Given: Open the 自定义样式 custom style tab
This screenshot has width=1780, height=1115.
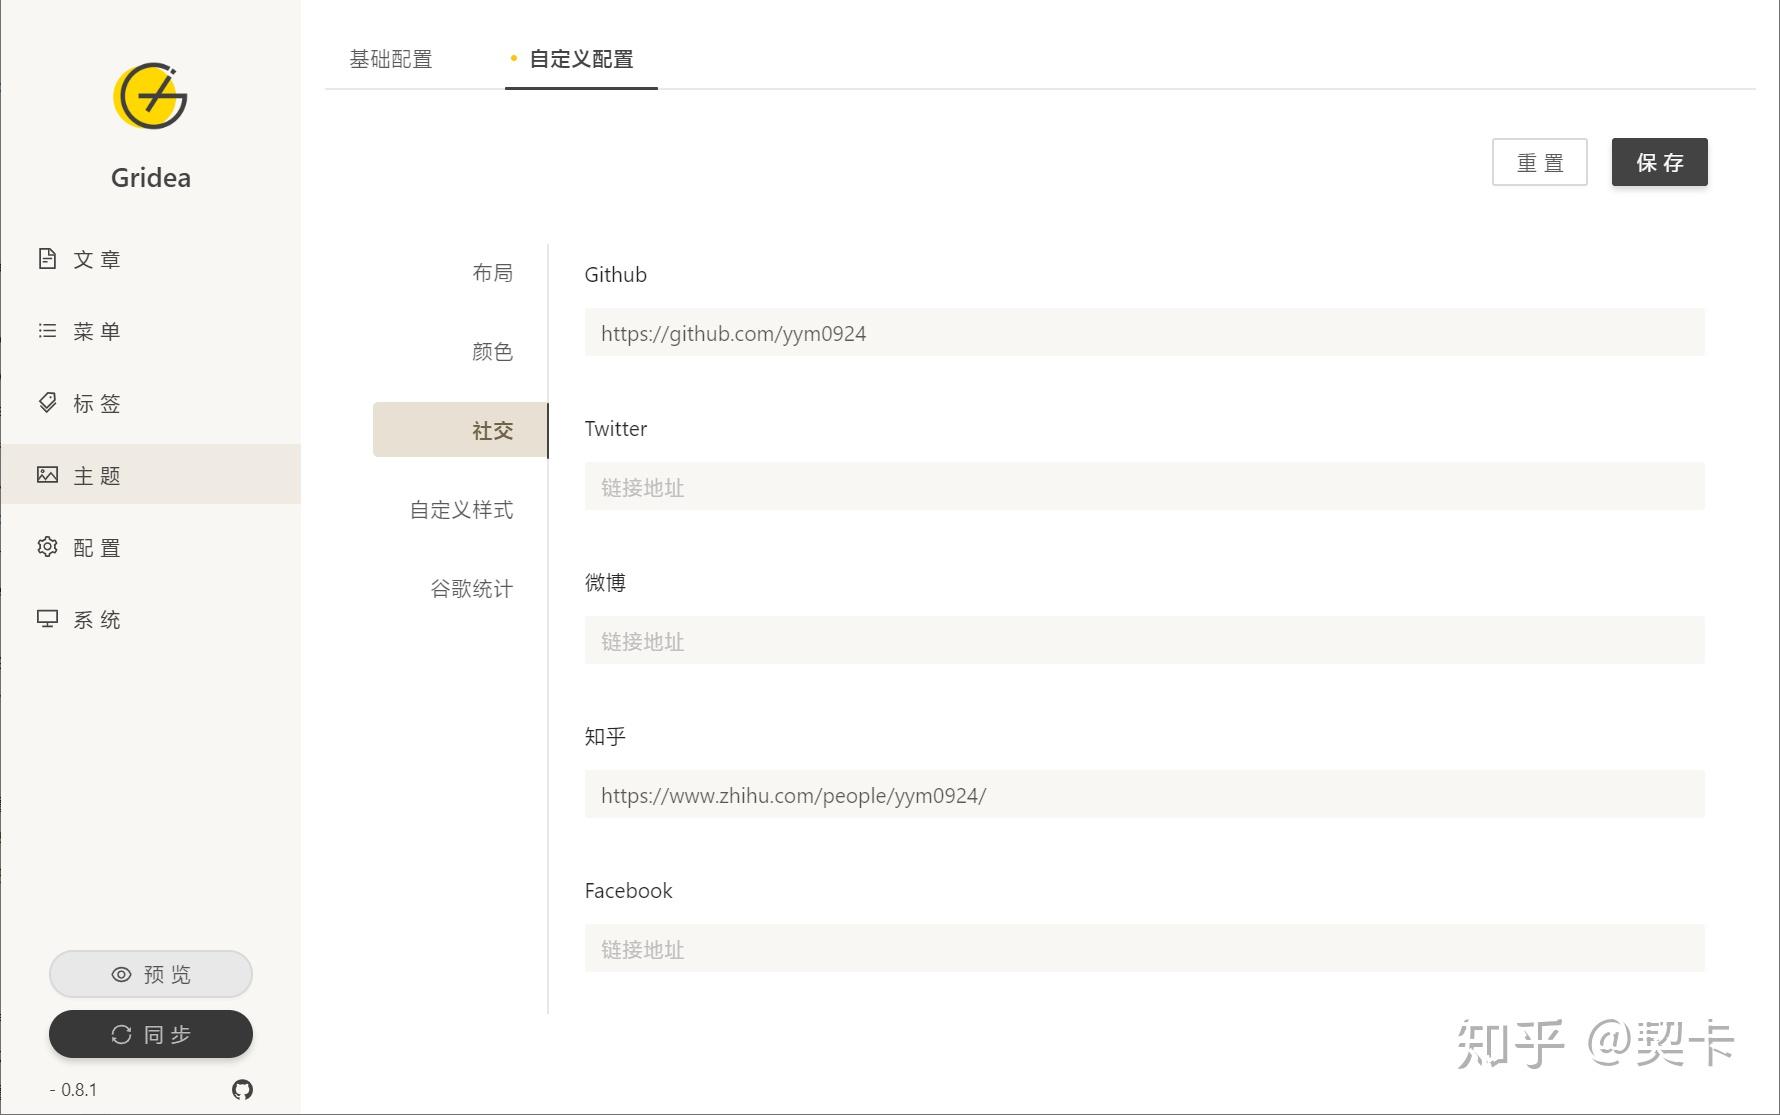Looking at the screenshot, I should 461,509.
